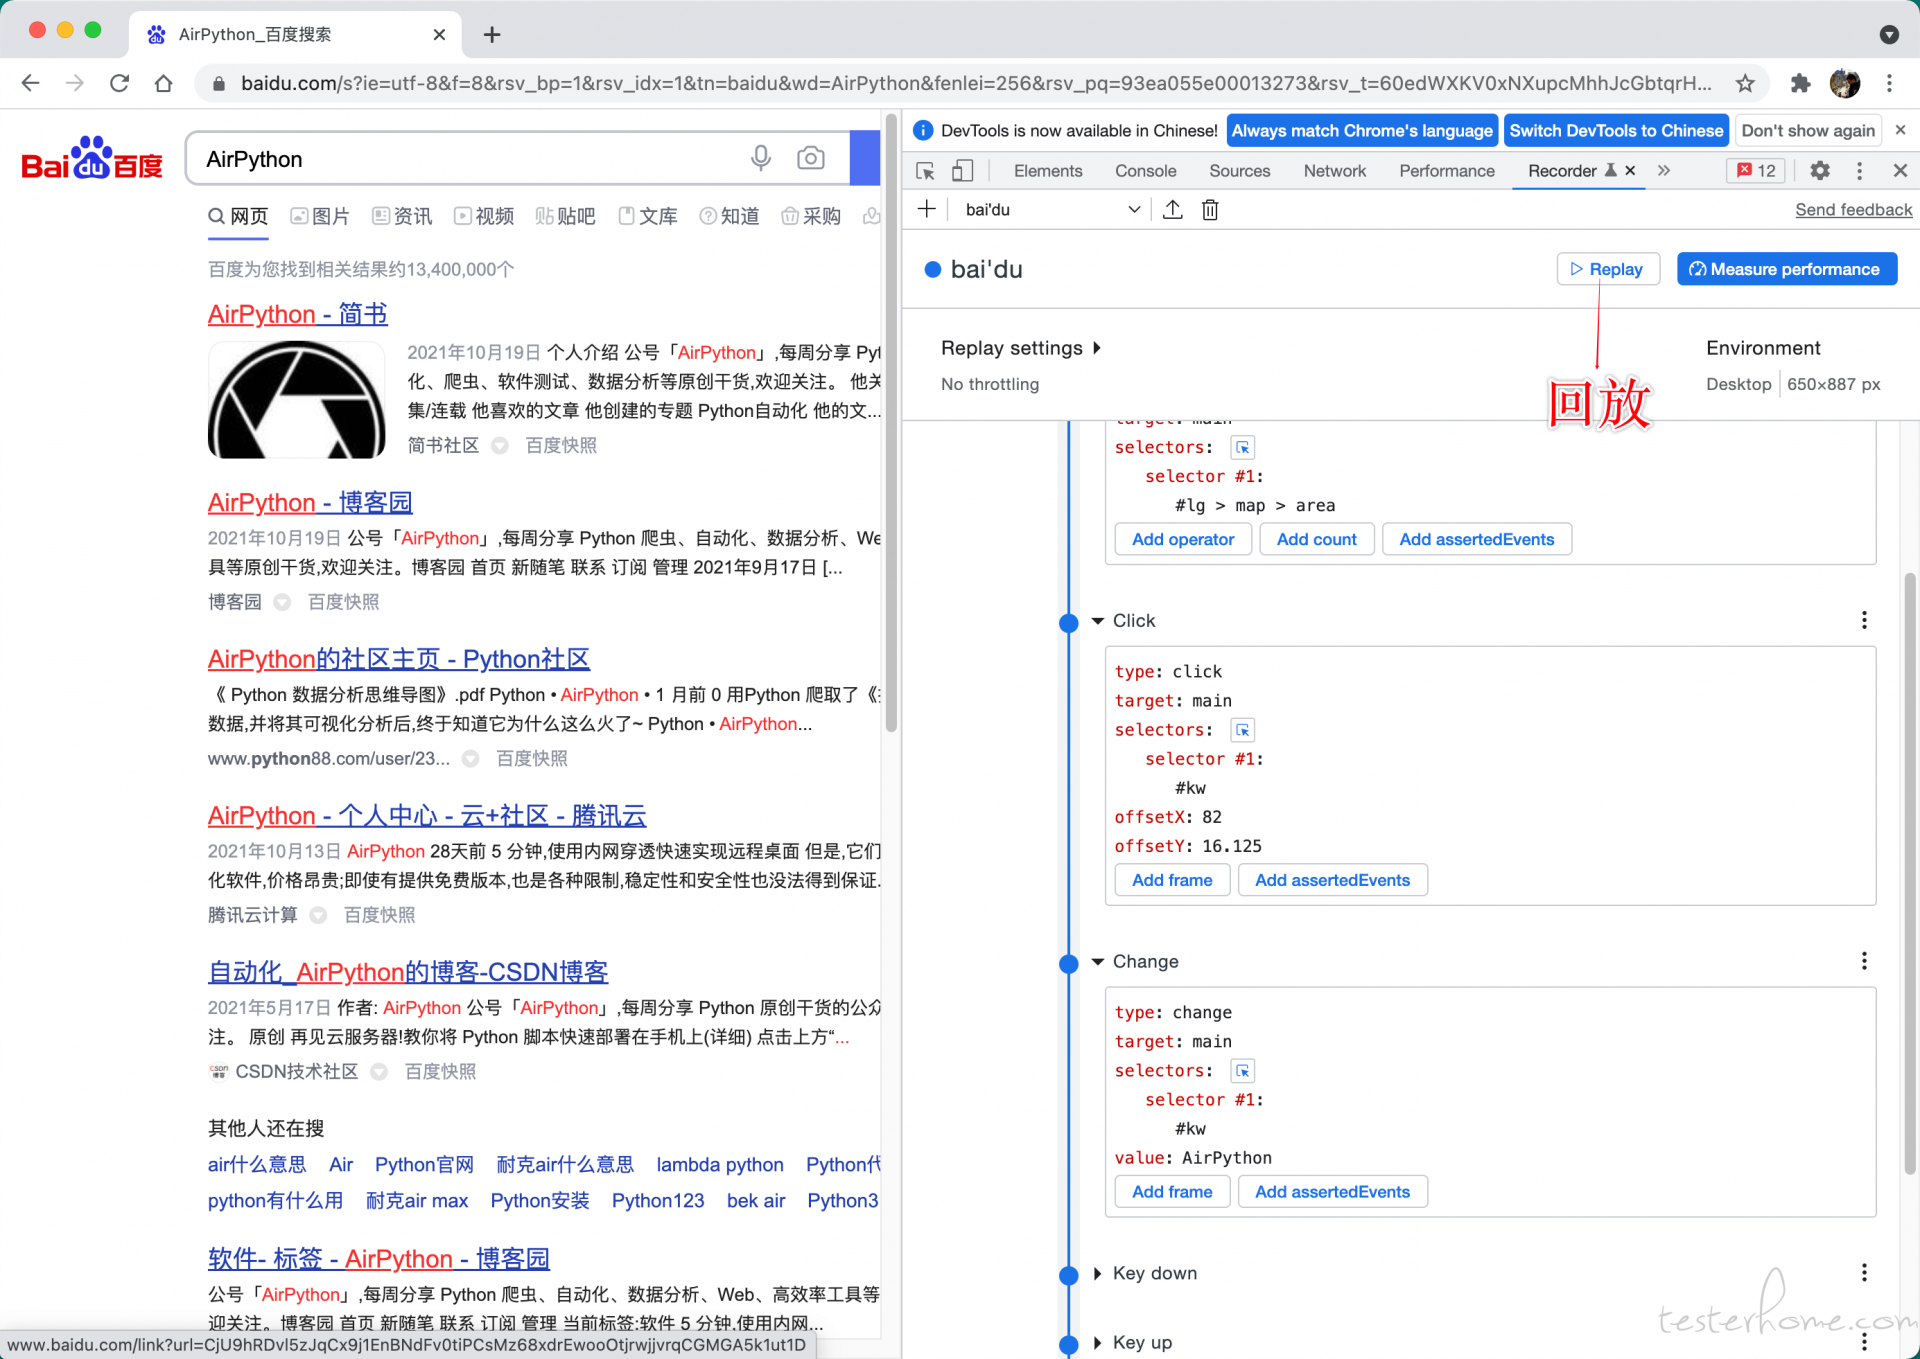Image resolution: width=1920 pixels, height=1359 pixels.
Task: Open the 简书 result thumbnail image
Action: tap(296, 399)
